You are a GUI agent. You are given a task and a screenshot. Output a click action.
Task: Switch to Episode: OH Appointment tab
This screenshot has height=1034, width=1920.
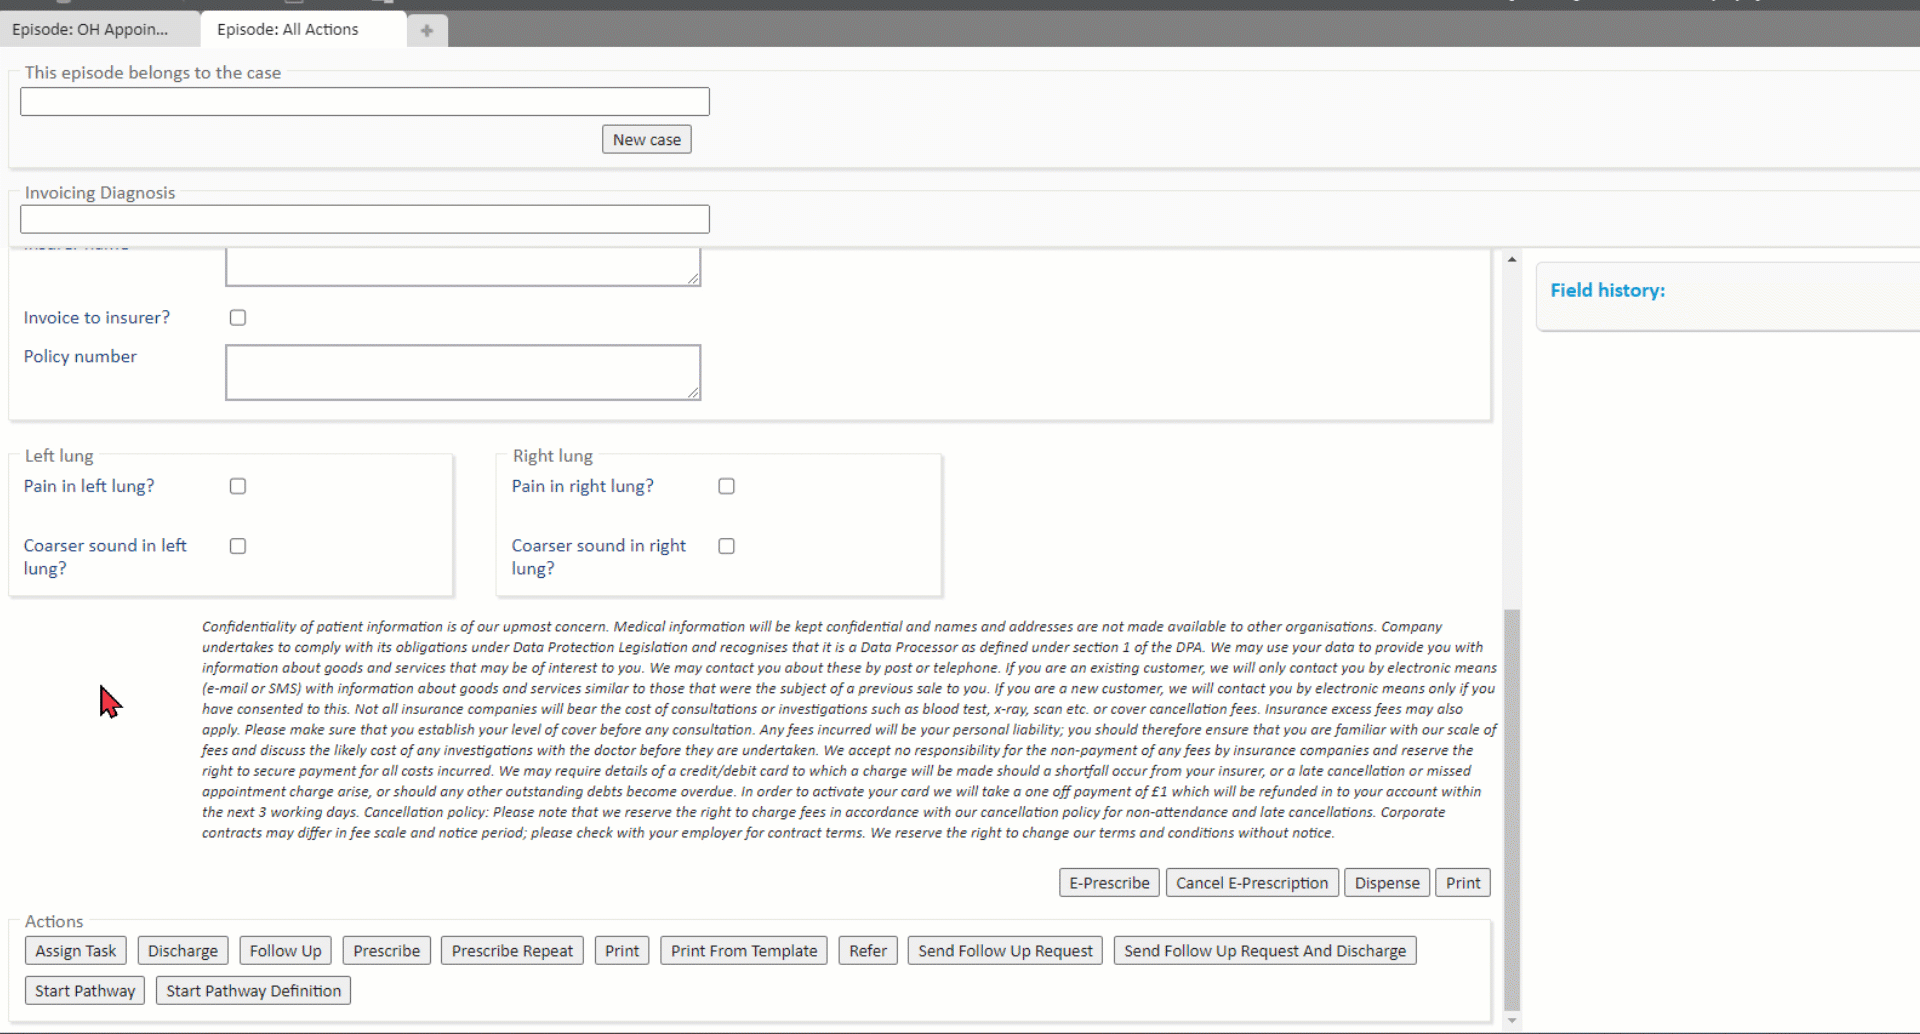coord(90,30)
